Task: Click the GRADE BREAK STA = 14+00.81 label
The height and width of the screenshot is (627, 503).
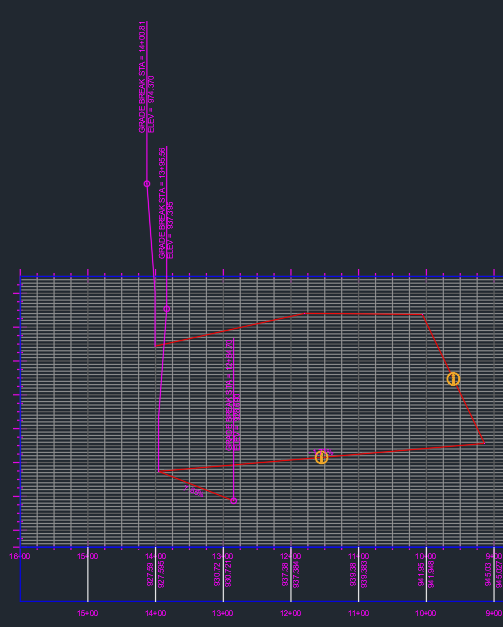Action: pos(142,77)
